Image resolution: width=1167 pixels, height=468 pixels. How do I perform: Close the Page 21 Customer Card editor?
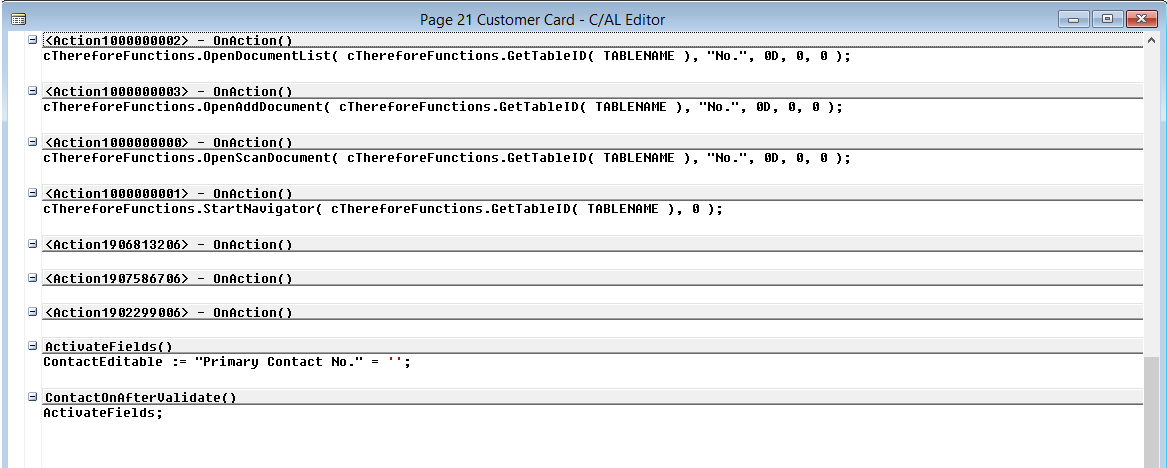point(1140,19)
